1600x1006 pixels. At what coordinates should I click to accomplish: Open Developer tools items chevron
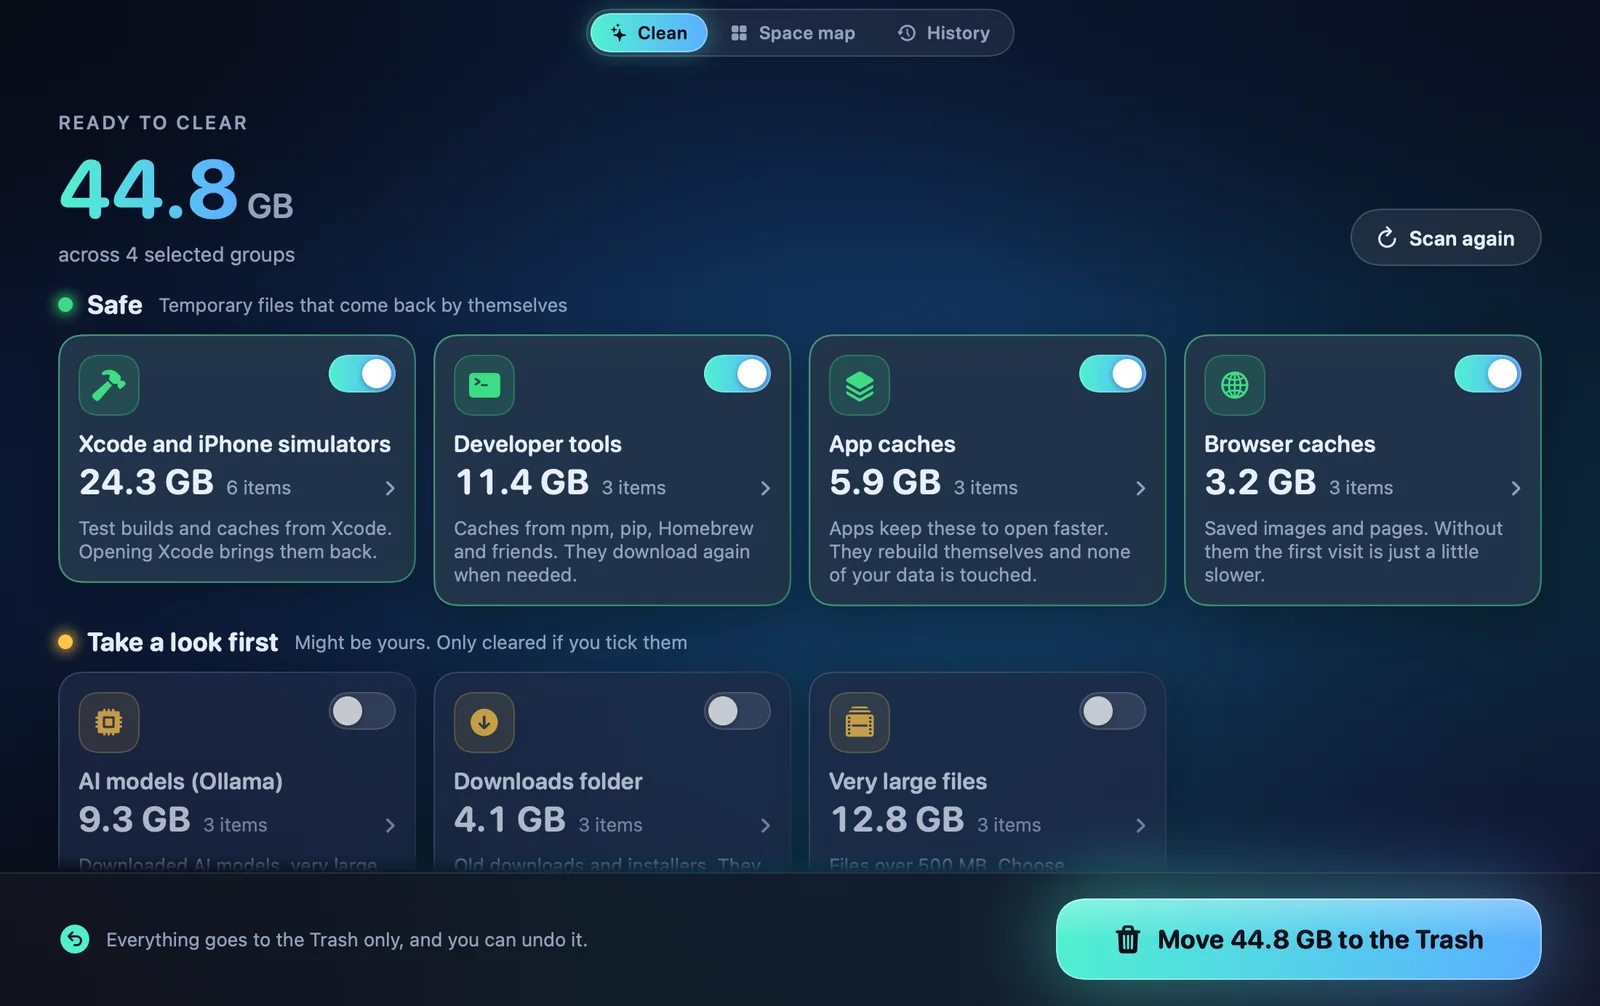click(765, 488)
